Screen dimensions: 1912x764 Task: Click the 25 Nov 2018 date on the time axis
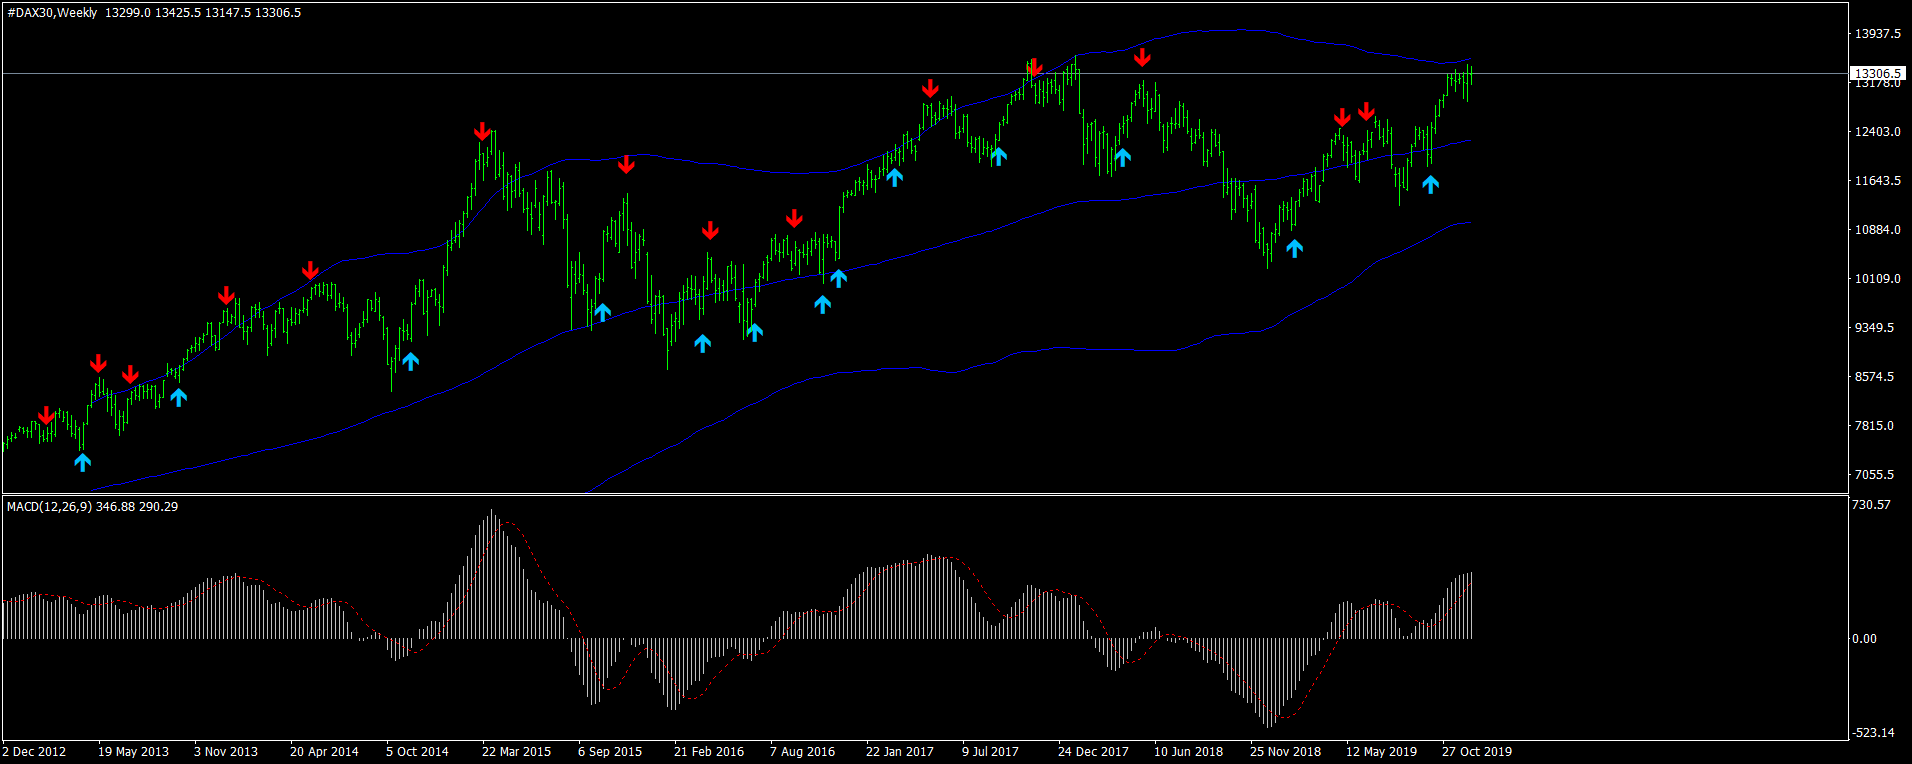click(x=1285, y=751)
